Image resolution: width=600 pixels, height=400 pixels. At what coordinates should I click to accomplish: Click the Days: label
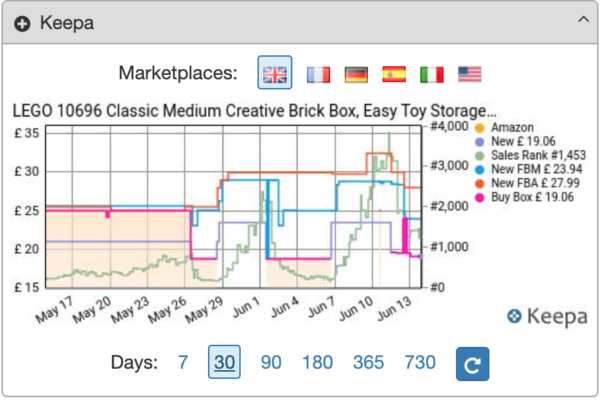[134, 362]
